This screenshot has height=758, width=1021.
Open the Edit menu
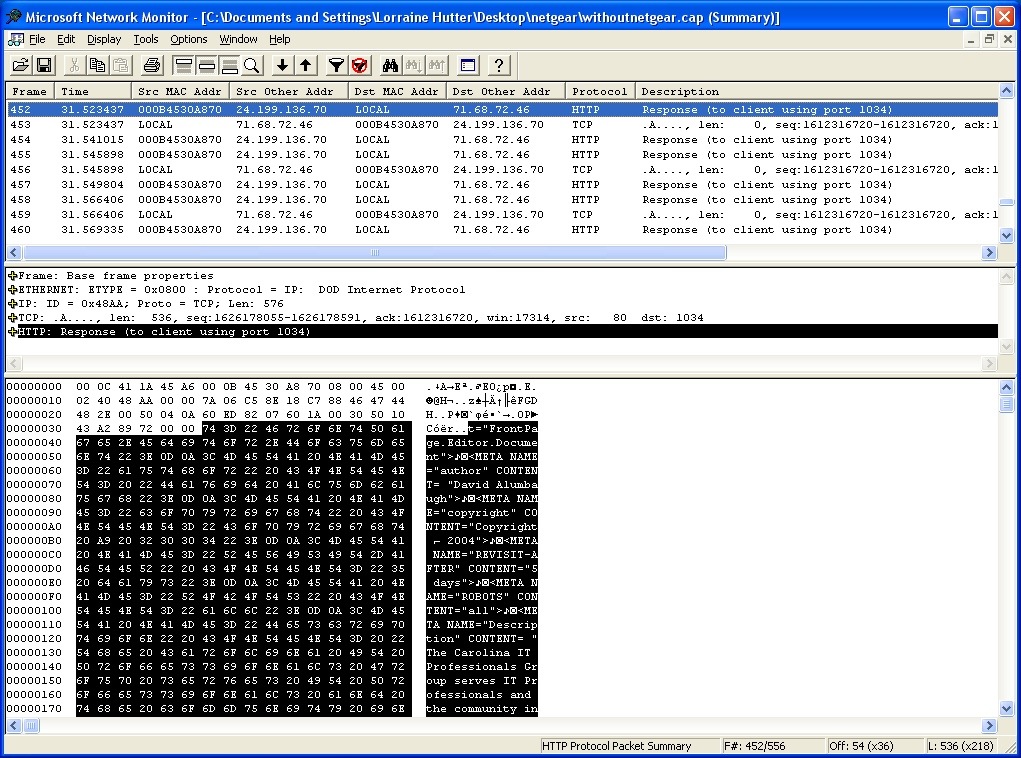click(x=66, y=40)
